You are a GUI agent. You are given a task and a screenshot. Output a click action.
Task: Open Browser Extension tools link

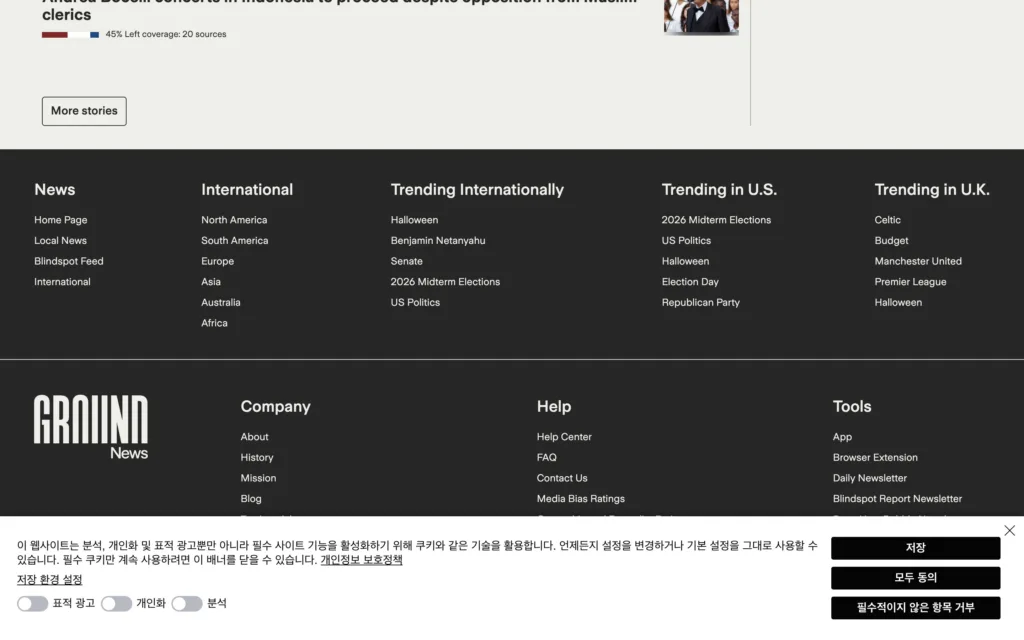[875, 457]
